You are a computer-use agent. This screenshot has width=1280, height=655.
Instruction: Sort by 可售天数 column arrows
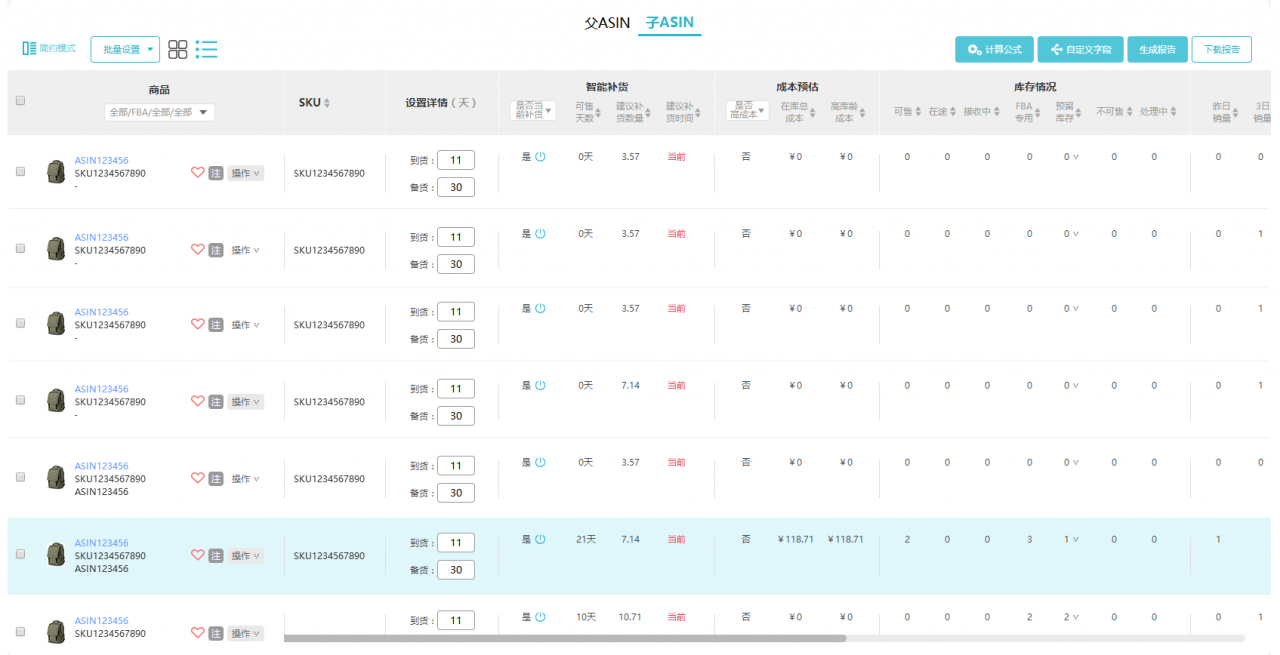coord(599,113)
